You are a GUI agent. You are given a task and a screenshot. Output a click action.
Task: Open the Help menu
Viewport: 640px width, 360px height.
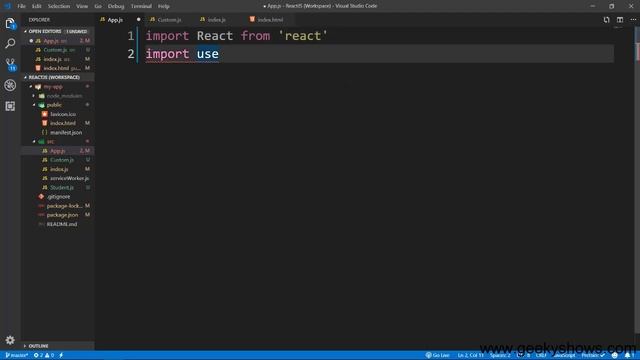click(x=164, y=6)
